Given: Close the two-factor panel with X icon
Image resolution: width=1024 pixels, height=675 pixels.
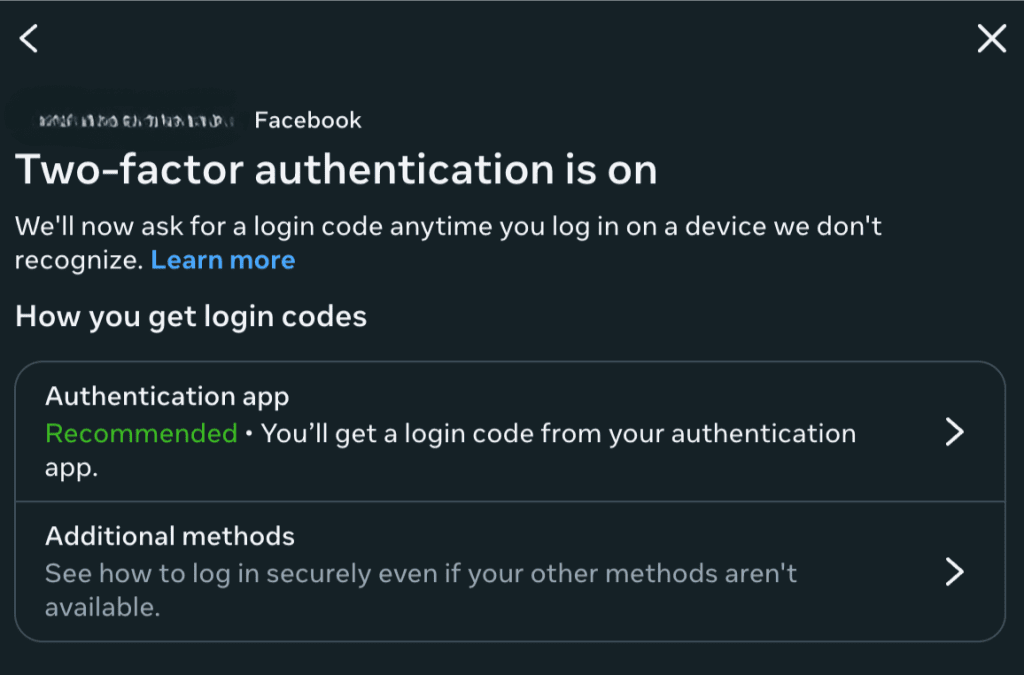Looking at the screenshot, I should click(x=991, y=39).
